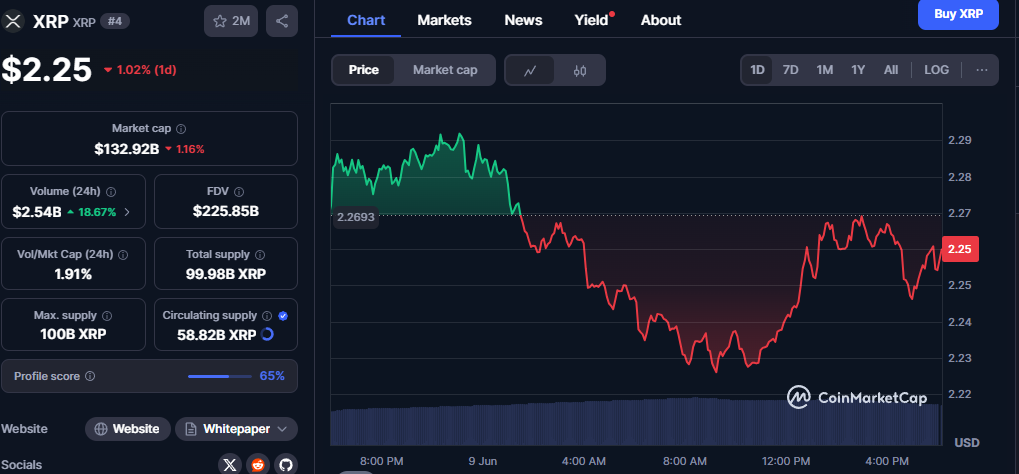The height and width of the screenshot is (474, 1019).
Task: Set chart range to 1M
Action: (x=825, y=70)
